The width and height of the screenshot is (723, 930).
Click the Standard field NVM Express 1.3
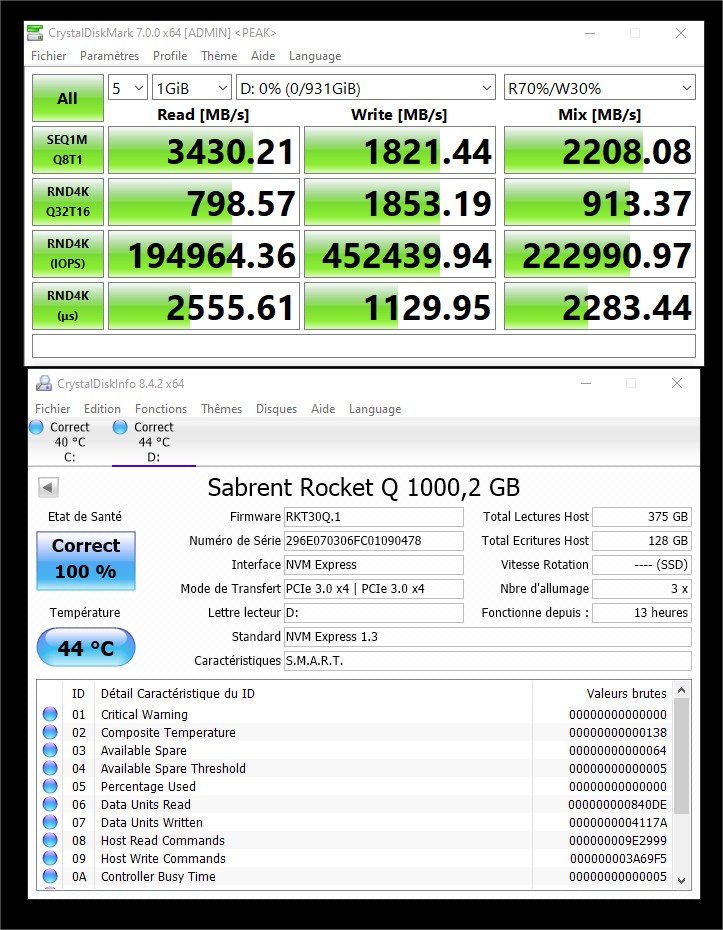coord(488,636)
